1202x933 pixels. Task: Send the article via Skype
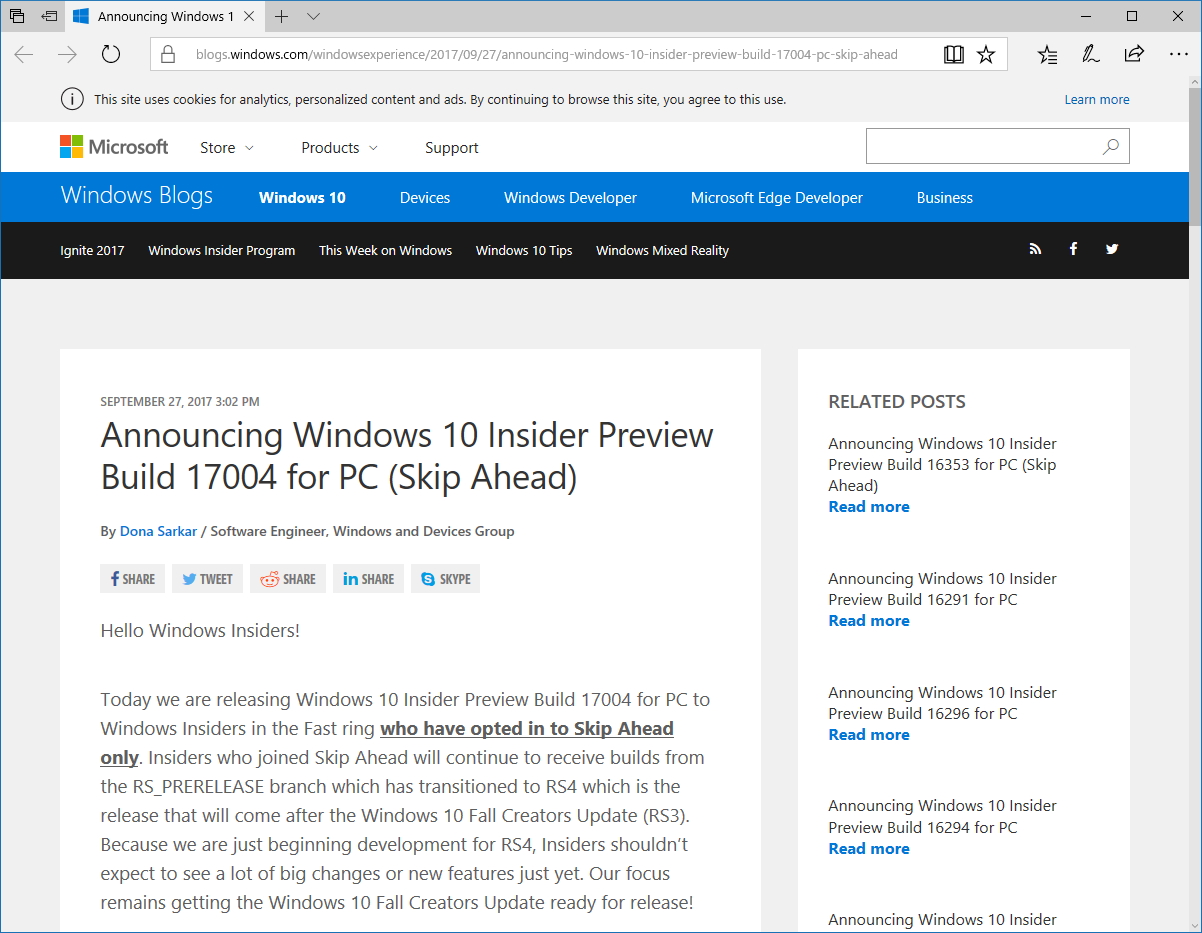coord(444,578)
